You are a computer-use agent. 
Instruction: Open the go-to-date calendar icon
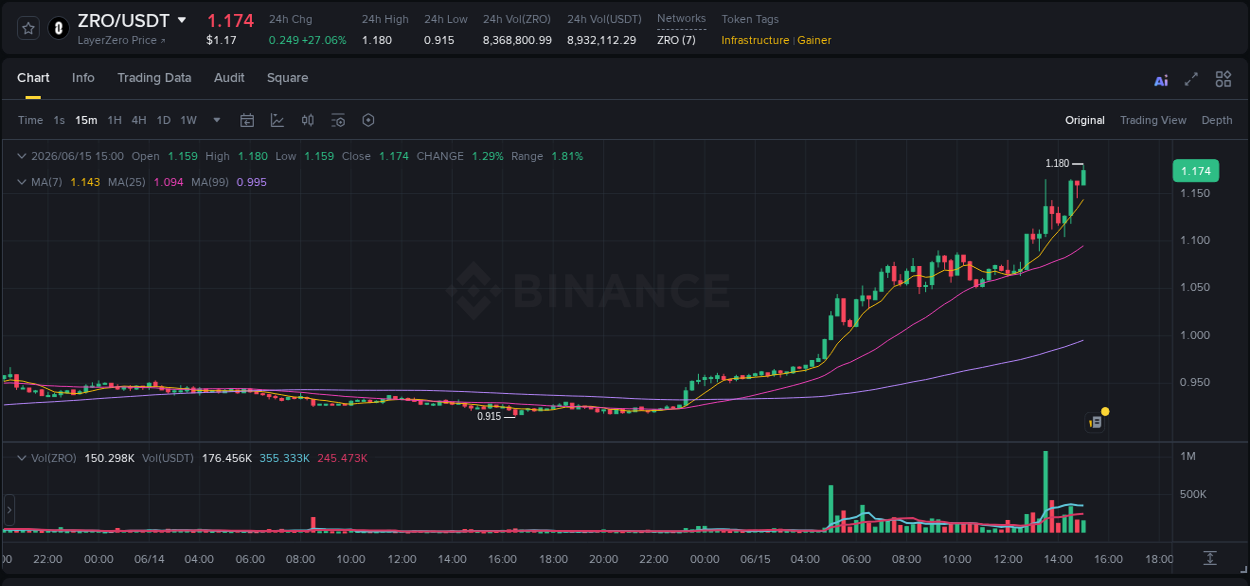click(x=247, y=120)
